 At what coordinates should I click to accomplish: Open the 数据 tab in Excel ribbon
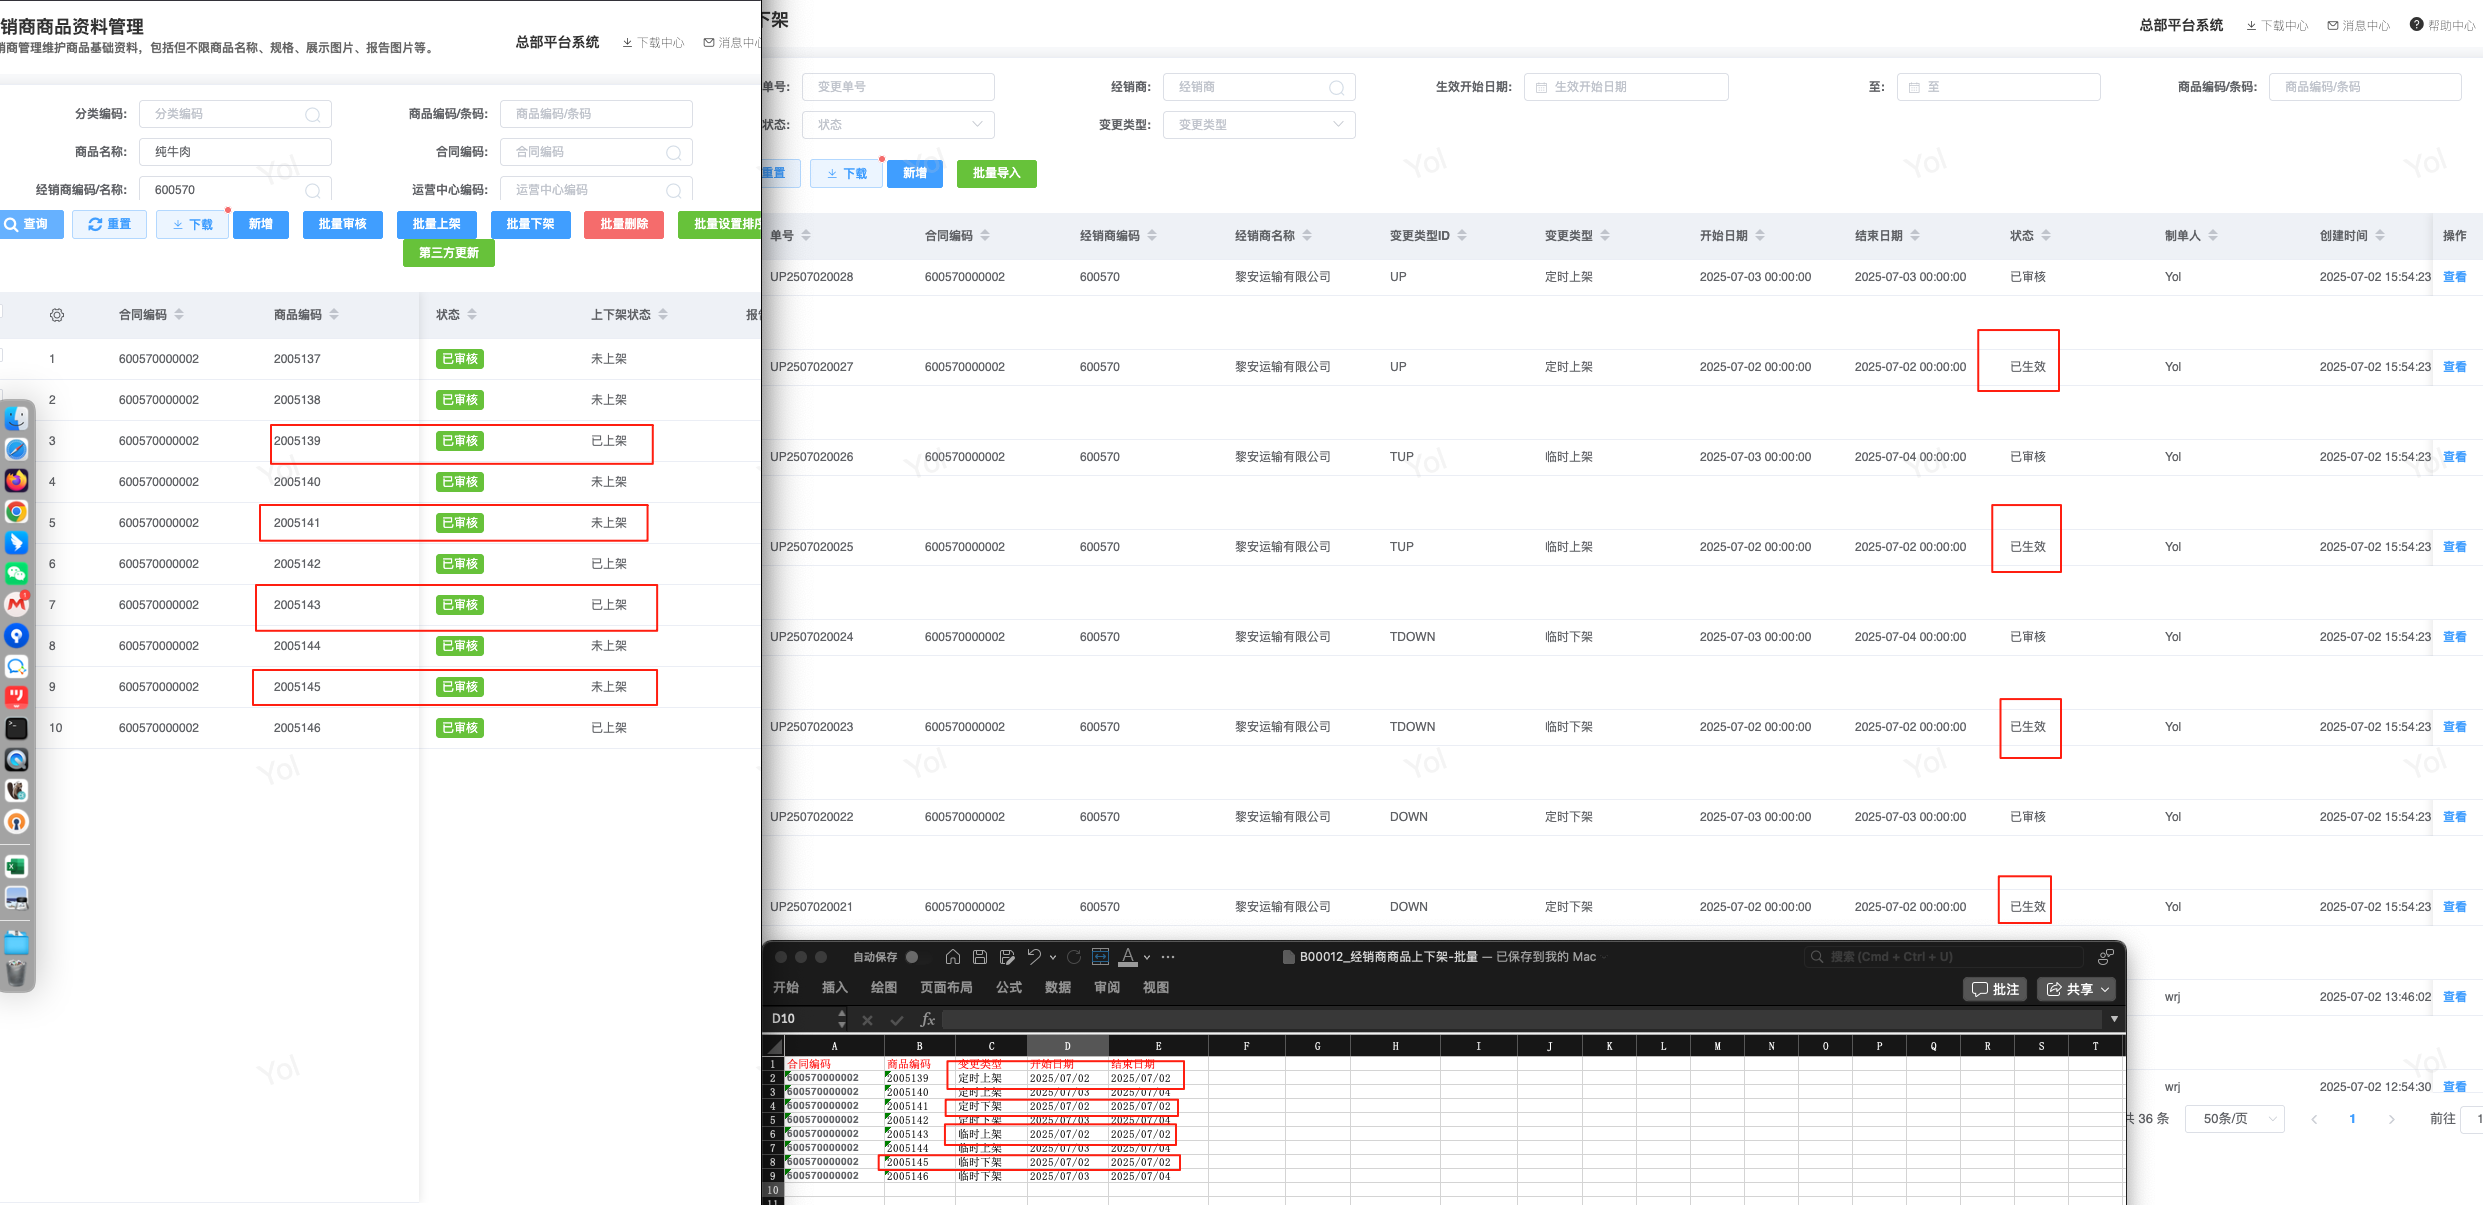pyautogui.click(x=1057, y=987)
